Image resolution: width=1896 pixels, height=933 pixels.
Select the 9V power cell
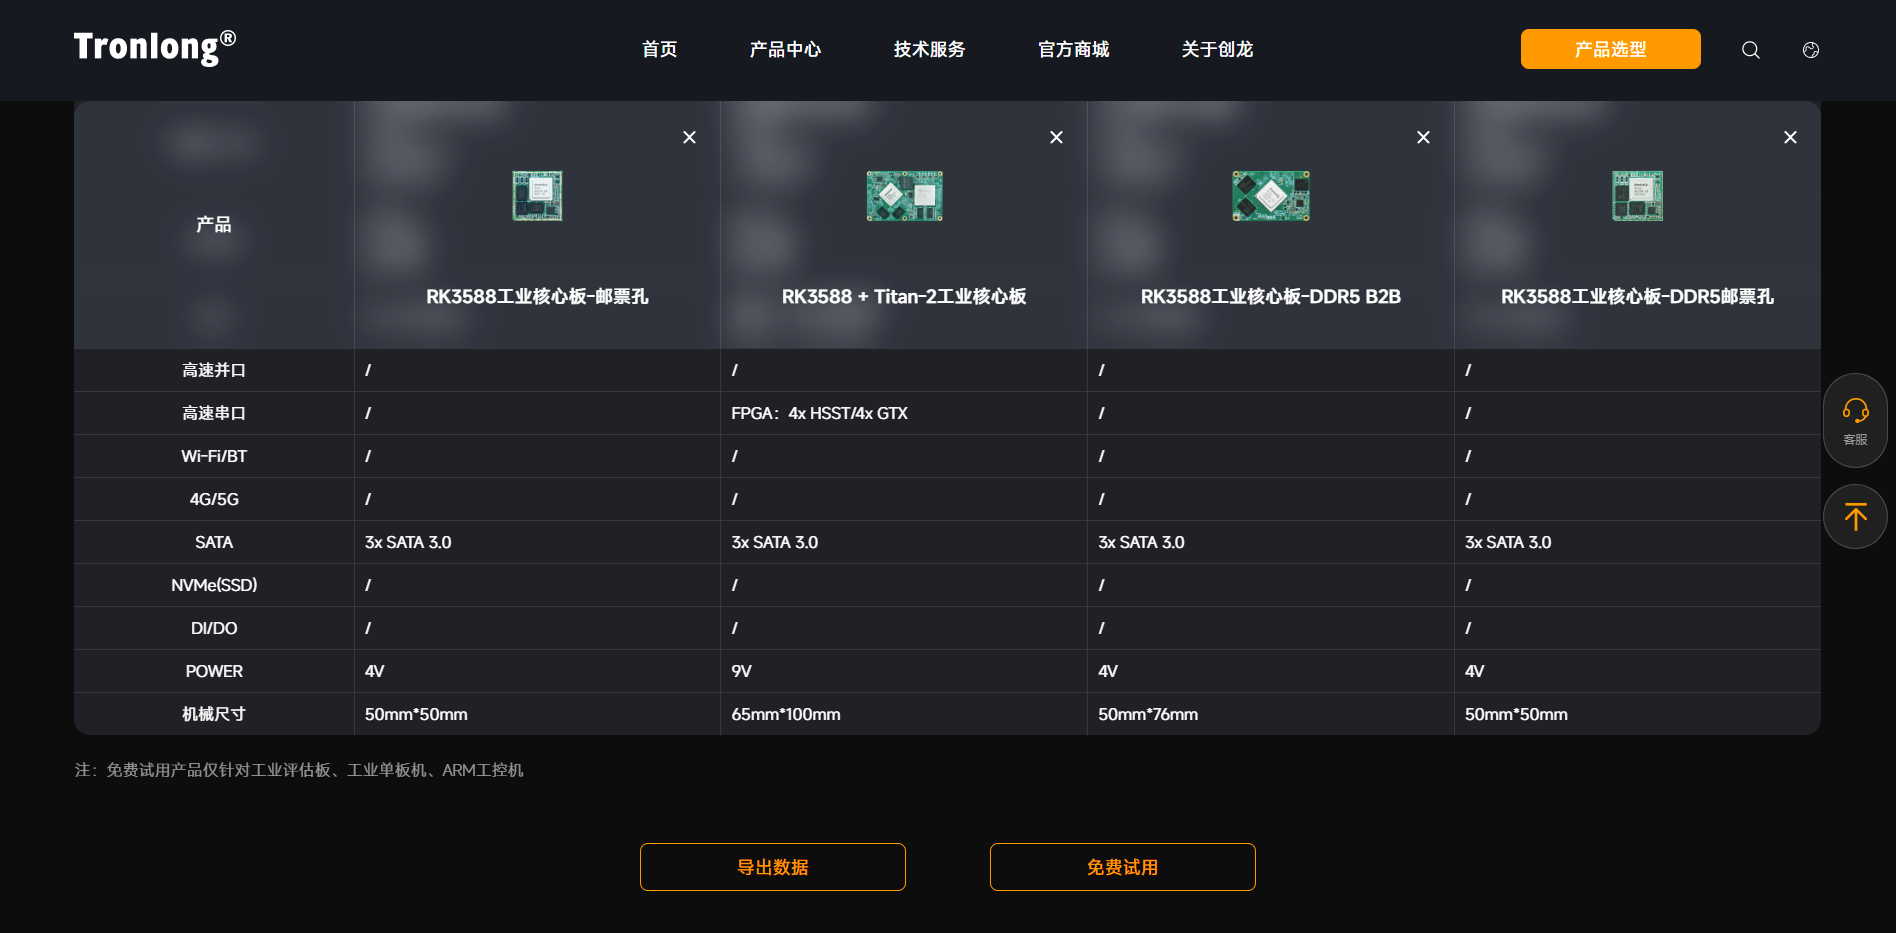tap(904, 671)
